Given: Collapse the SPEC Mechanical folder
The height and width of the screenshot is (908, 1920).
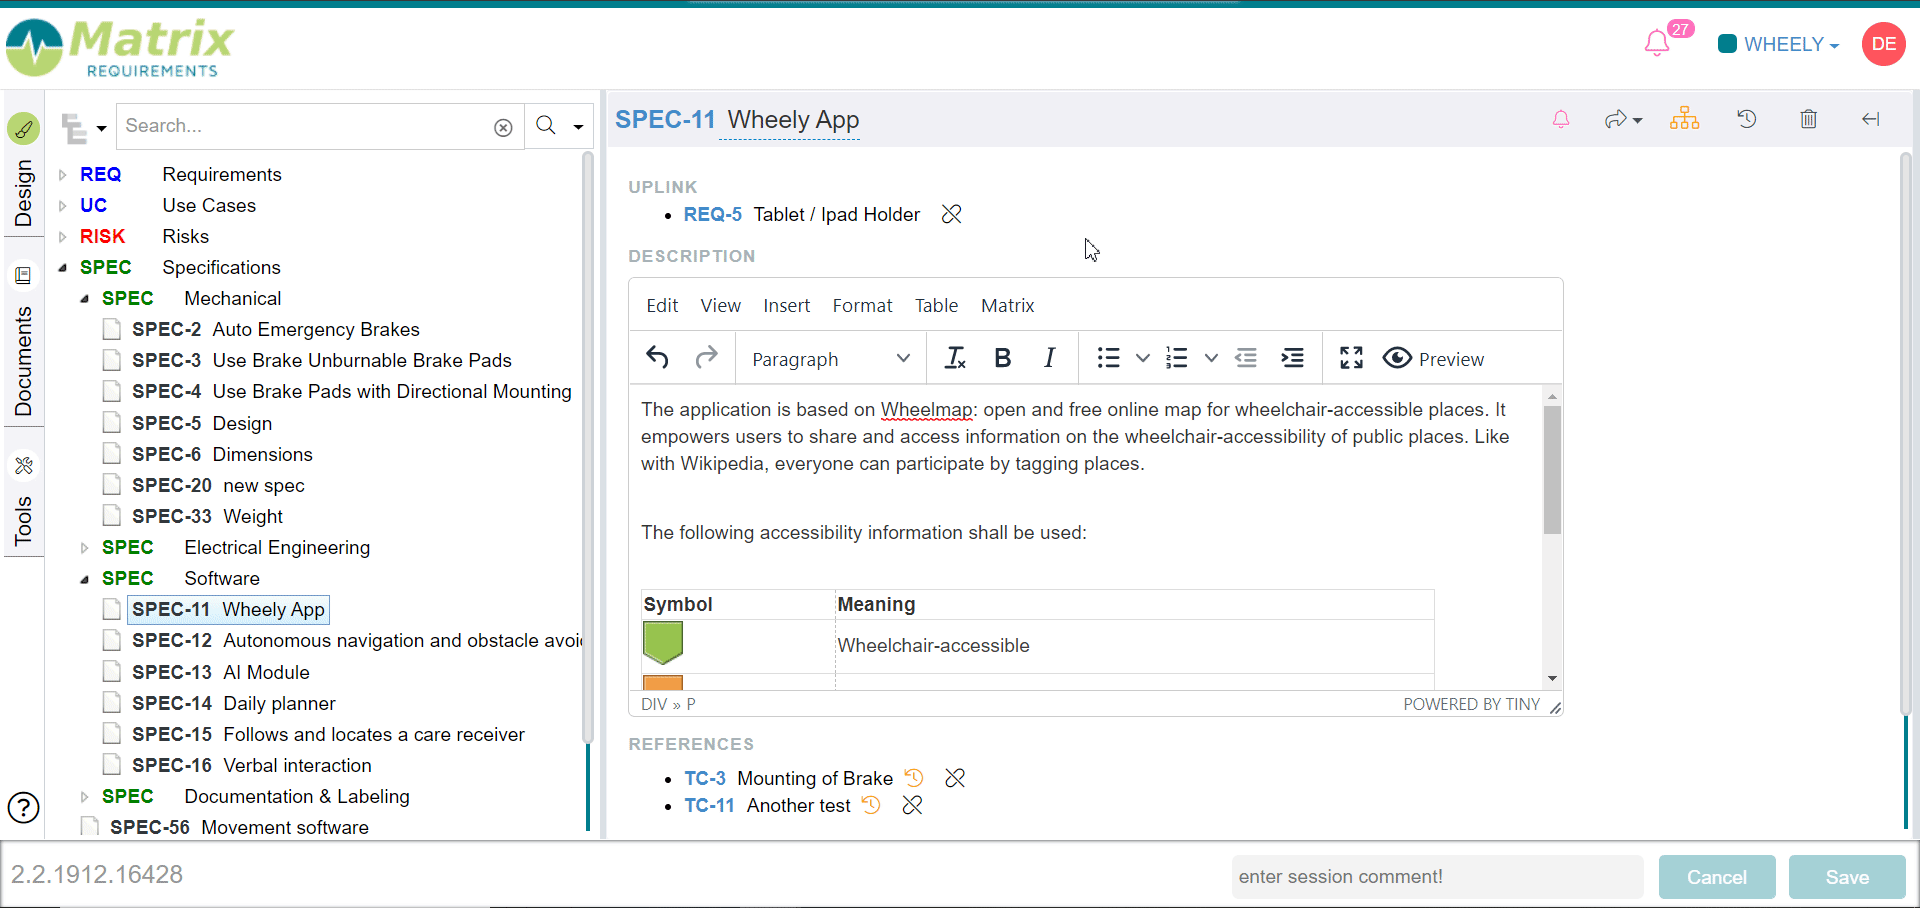Looking at the screenshot, I should (x=85, y=299).
